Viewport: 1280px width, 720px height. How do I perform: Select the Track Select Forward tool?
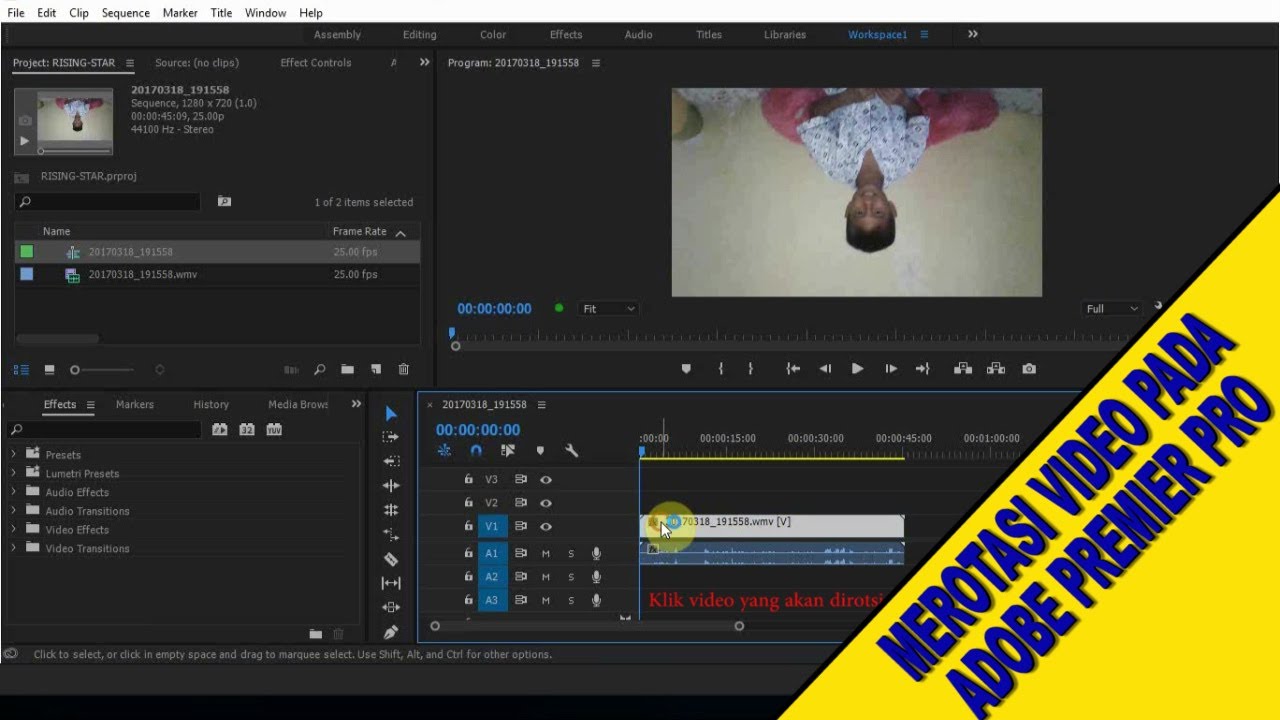pyautogui.click(x=391, y=437)
